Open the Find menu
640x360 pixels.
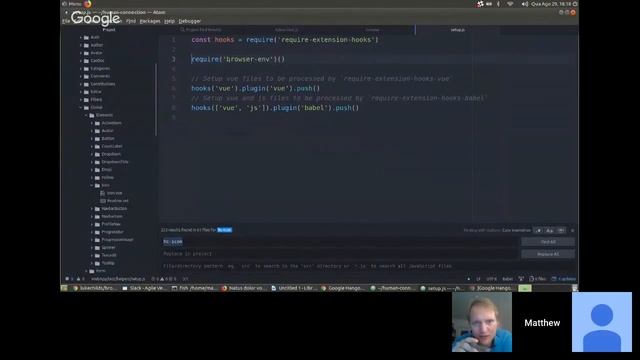131,21
